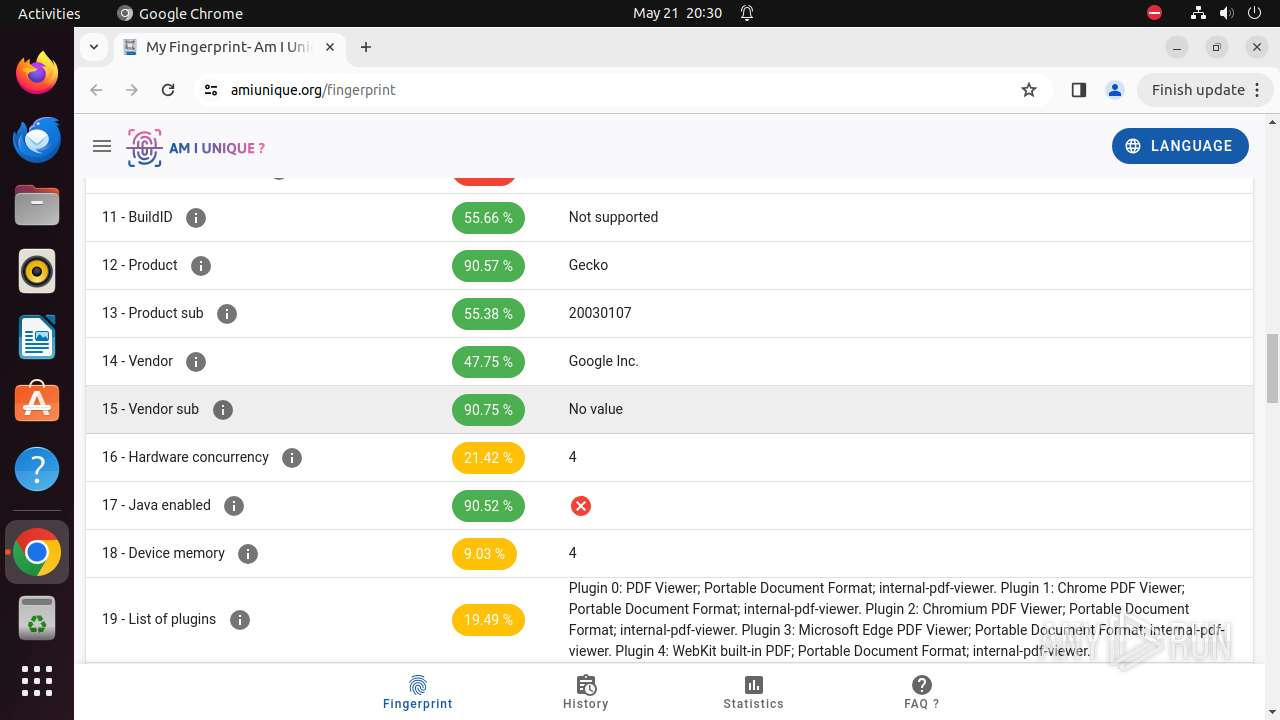Click the LANGUAGE button

pyautogui.click(x=1180, y=146)
